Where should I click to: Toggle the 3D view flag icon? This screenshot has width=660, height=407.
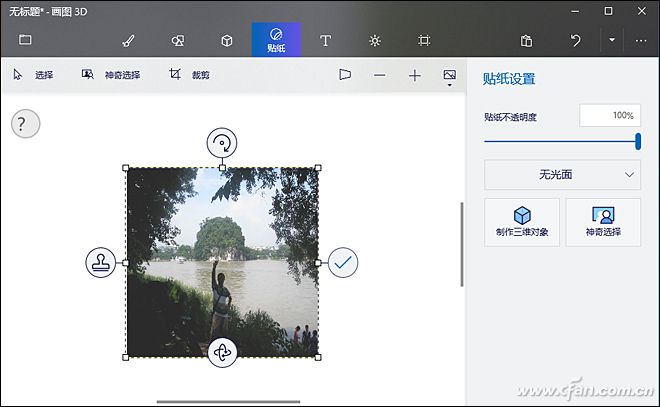(x=345, y=75)
